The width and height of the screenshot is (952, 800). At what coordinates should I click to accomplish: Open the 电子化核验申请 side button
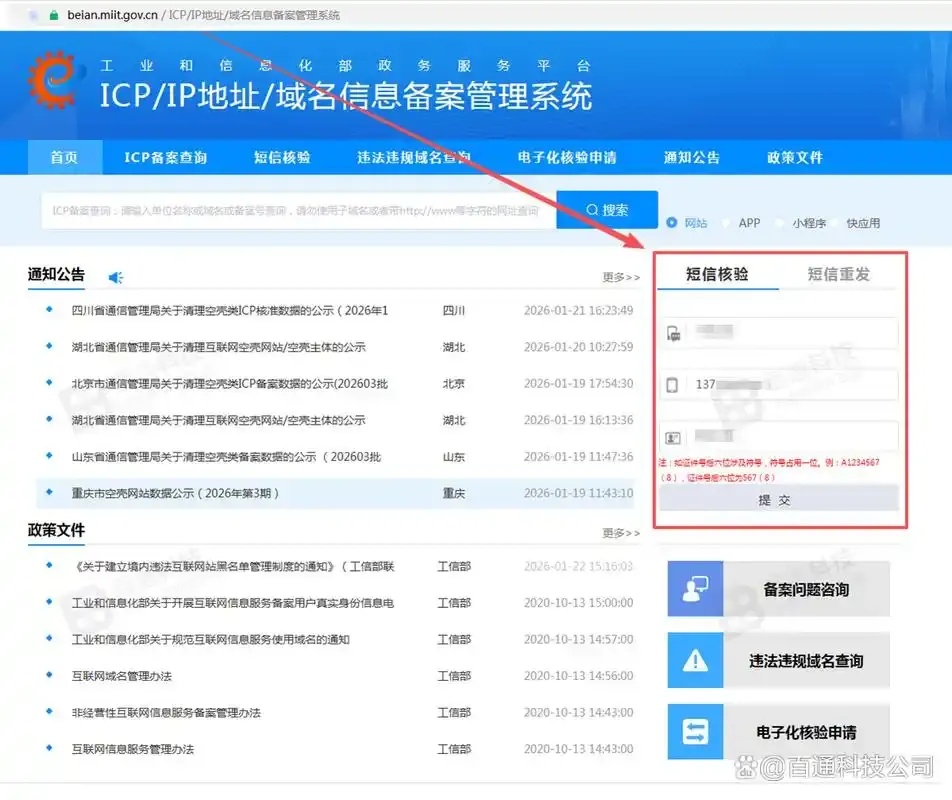[x=779, y=731]
